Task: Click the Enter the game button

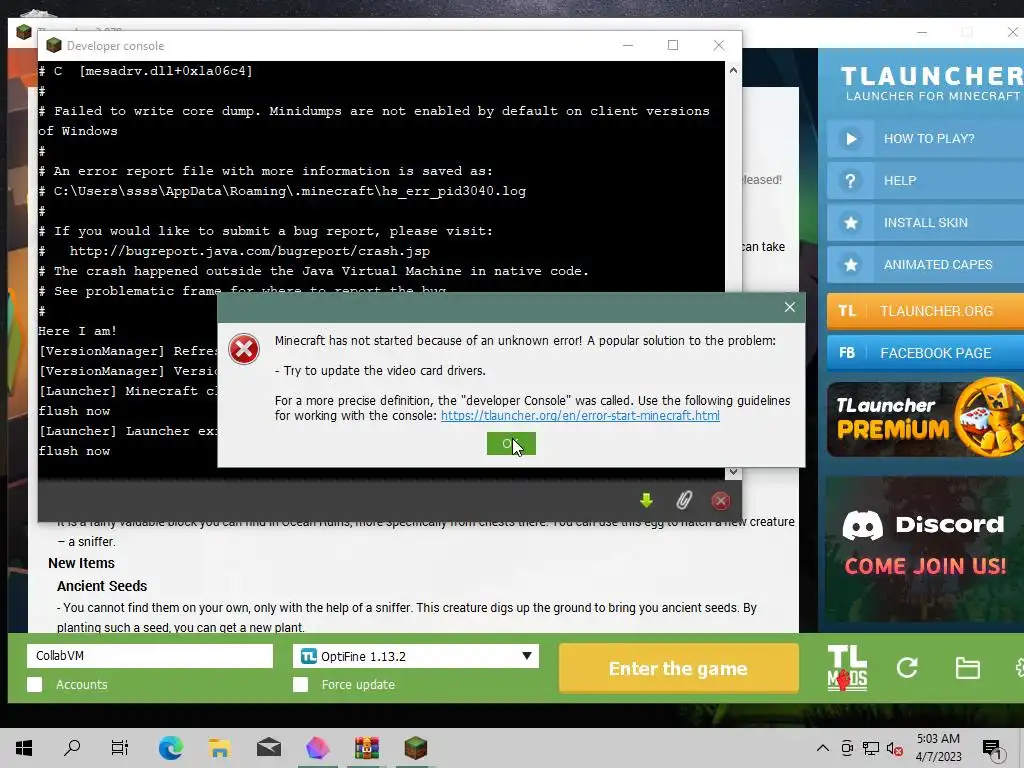Action: click(x=679, y=668)
